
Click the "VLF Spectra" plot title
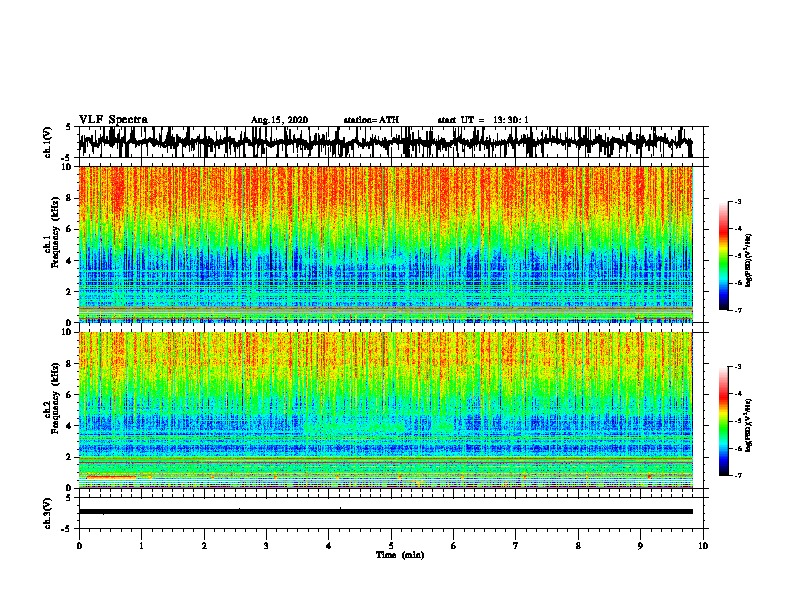point(113,120)
